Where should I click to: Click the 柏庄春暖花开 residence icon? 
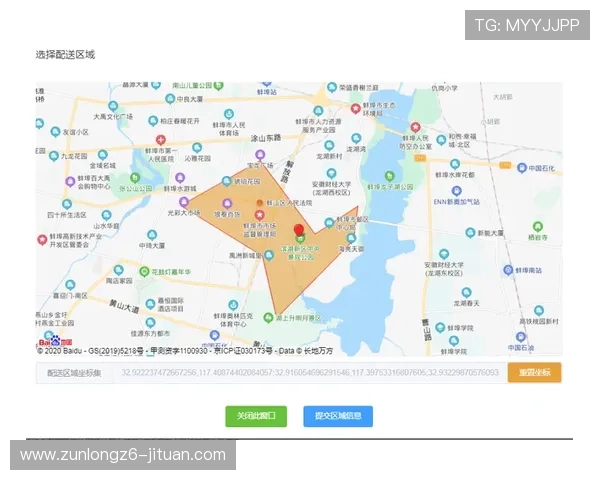(153, 121)
